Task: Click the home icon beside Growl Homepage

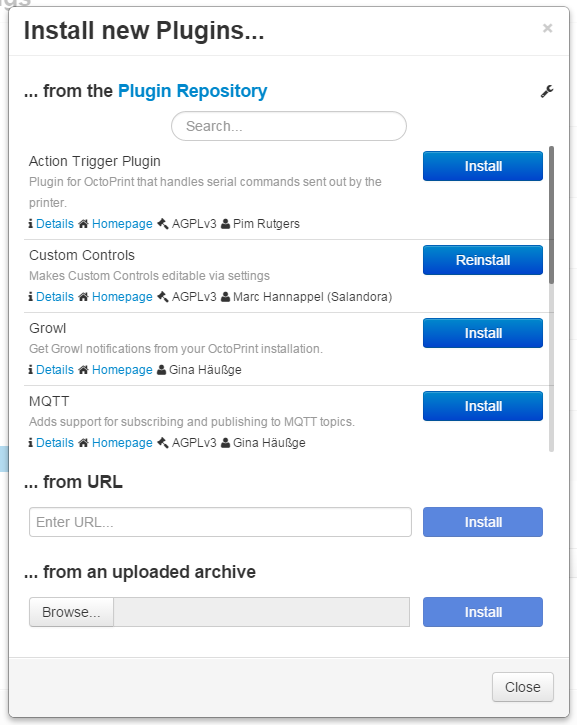Action: click(83, 370)
